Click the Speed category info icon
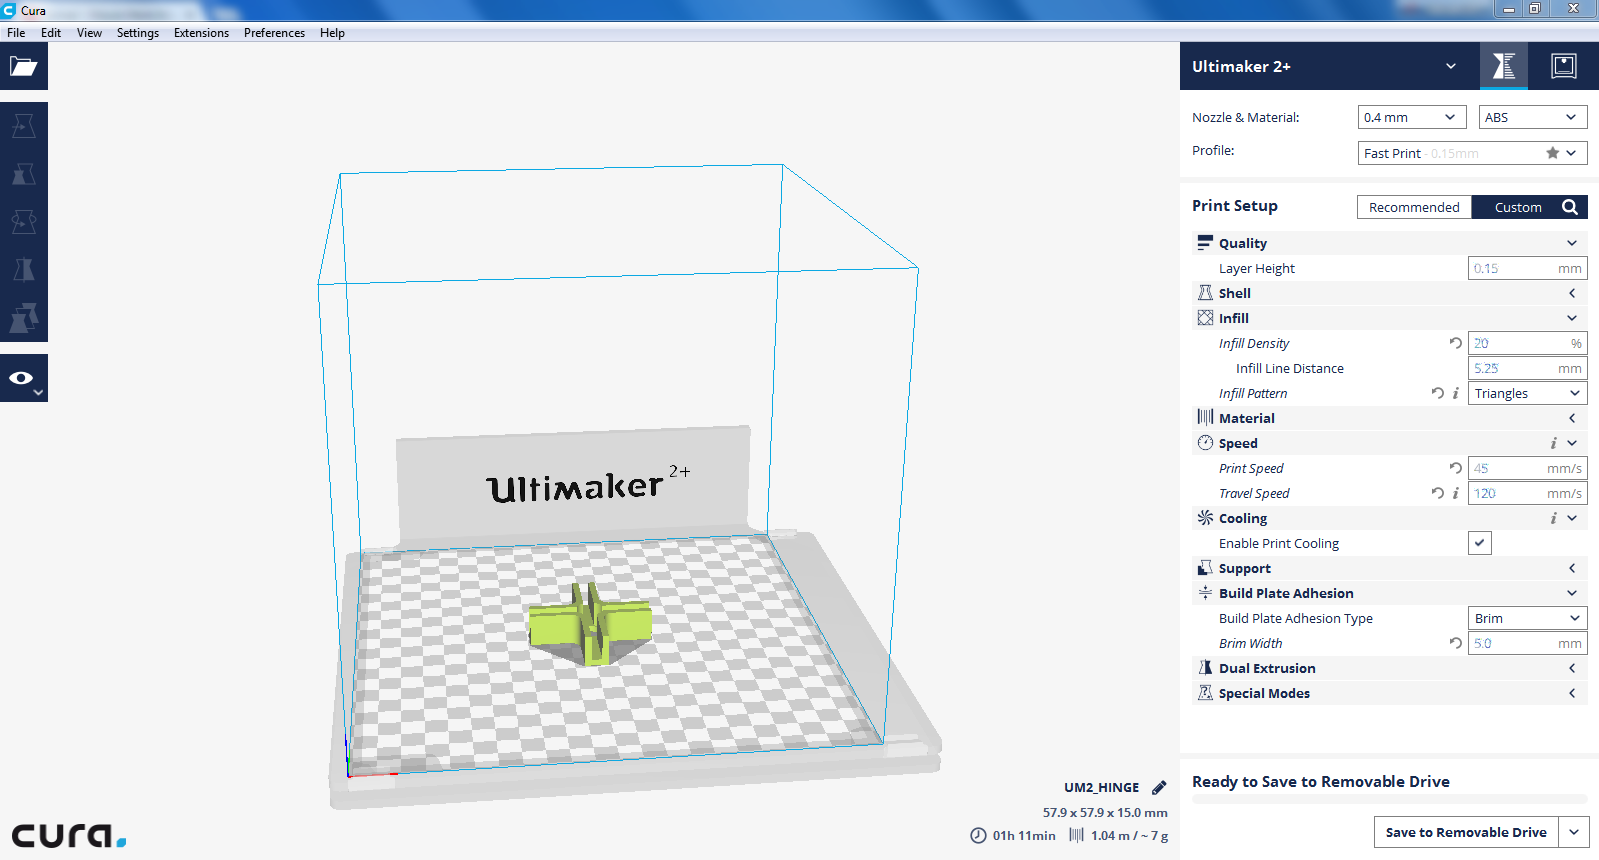 click(x=1553, y=443)
